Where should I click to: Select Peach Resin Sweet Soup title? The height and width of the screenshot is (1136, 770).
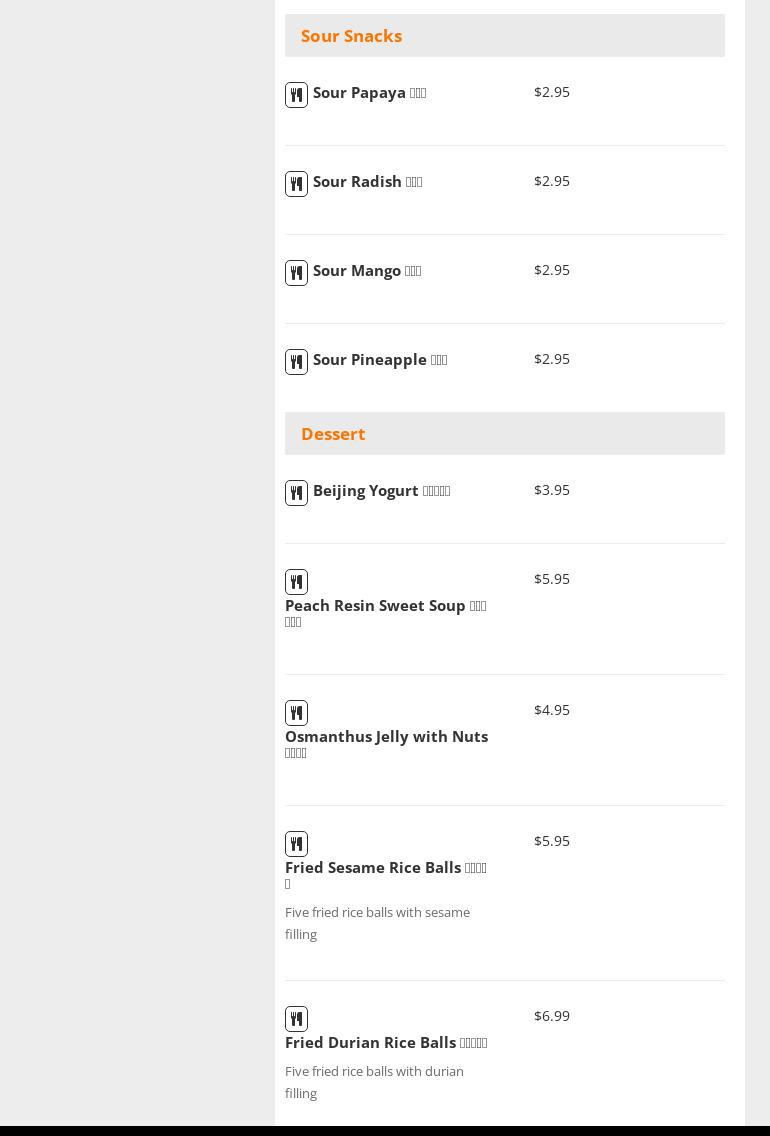(x=375, y=606)
